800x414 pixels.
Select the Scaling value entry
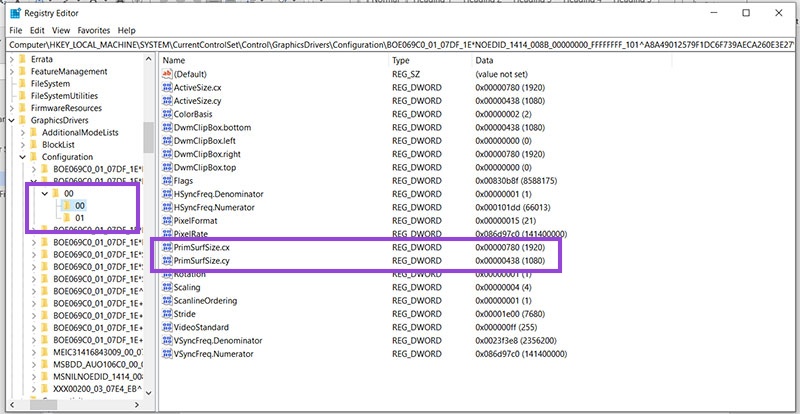pyautogui.click(x=189, y=286)
